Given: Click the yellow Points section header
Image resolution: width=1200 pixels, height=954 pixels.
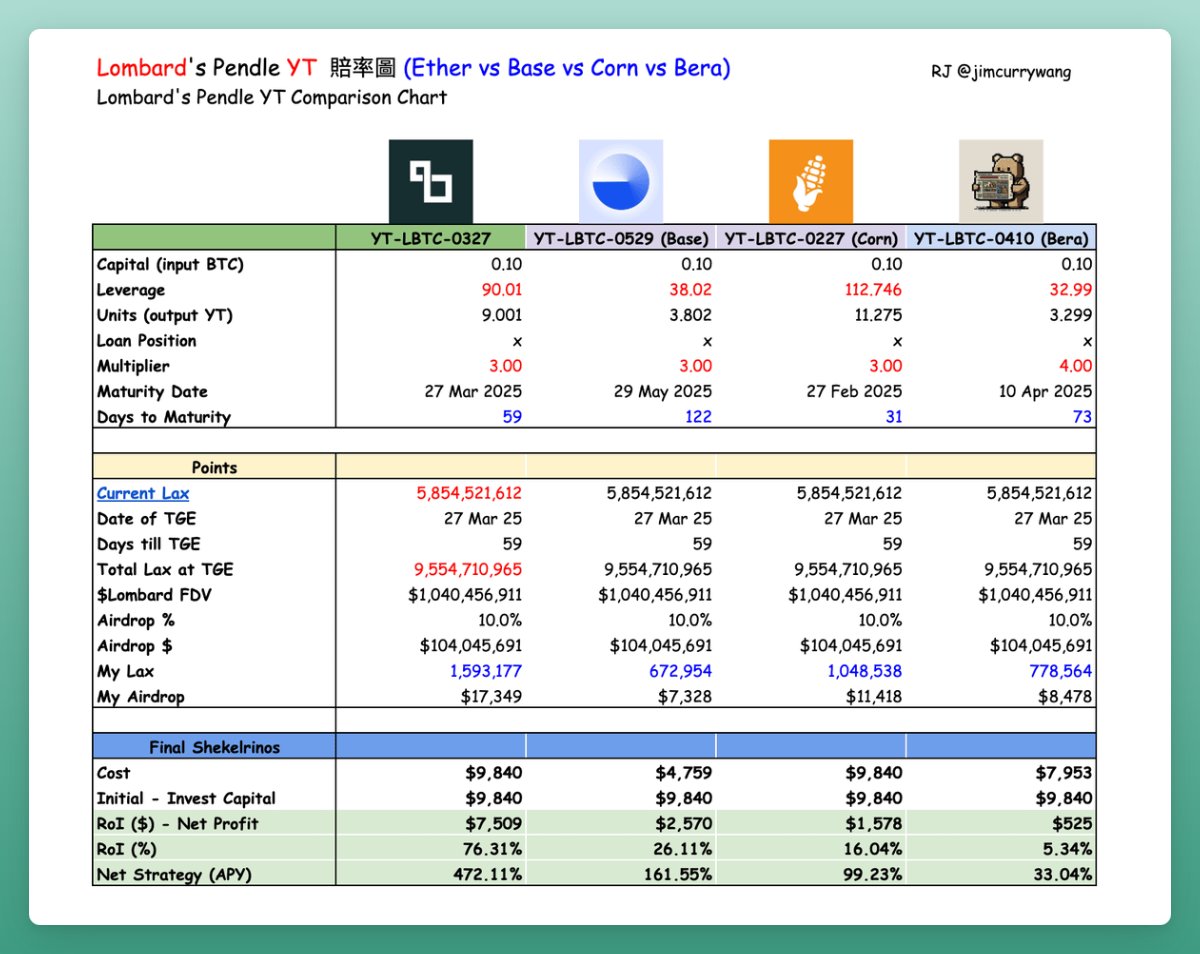Looking at the screenshot, I should [x=214, y=467].
